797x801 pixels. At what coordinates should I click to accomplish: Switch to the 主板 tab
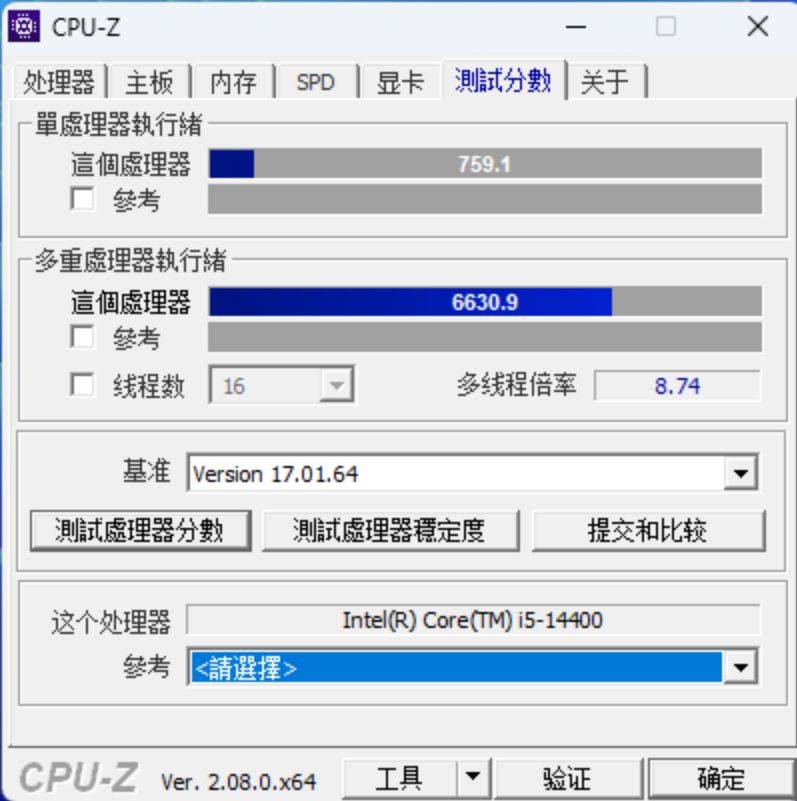pyautogui.click(x=149, y=82)
